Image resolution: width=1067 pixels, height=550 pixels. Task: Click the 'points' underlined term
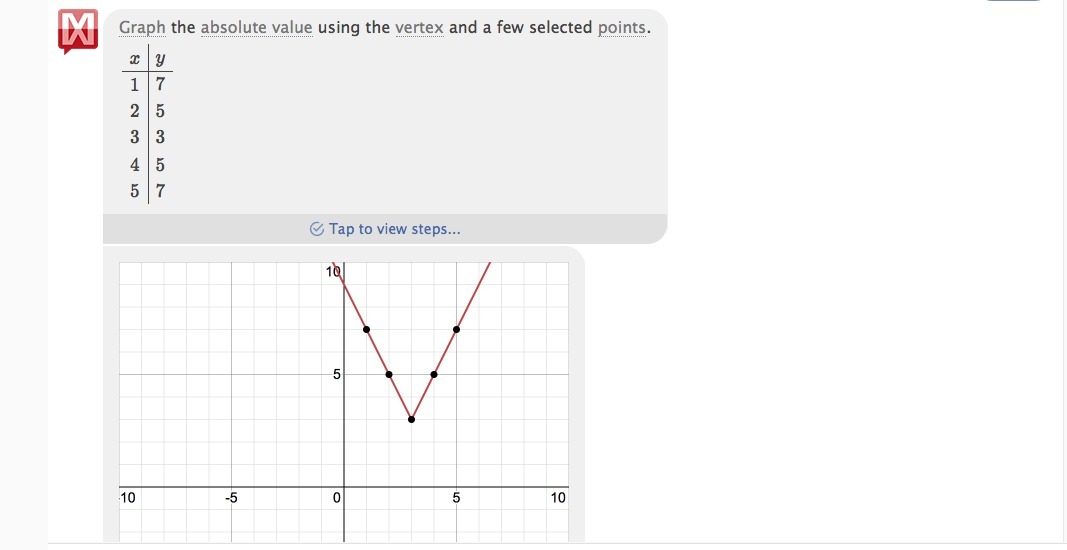click(622, 27)
